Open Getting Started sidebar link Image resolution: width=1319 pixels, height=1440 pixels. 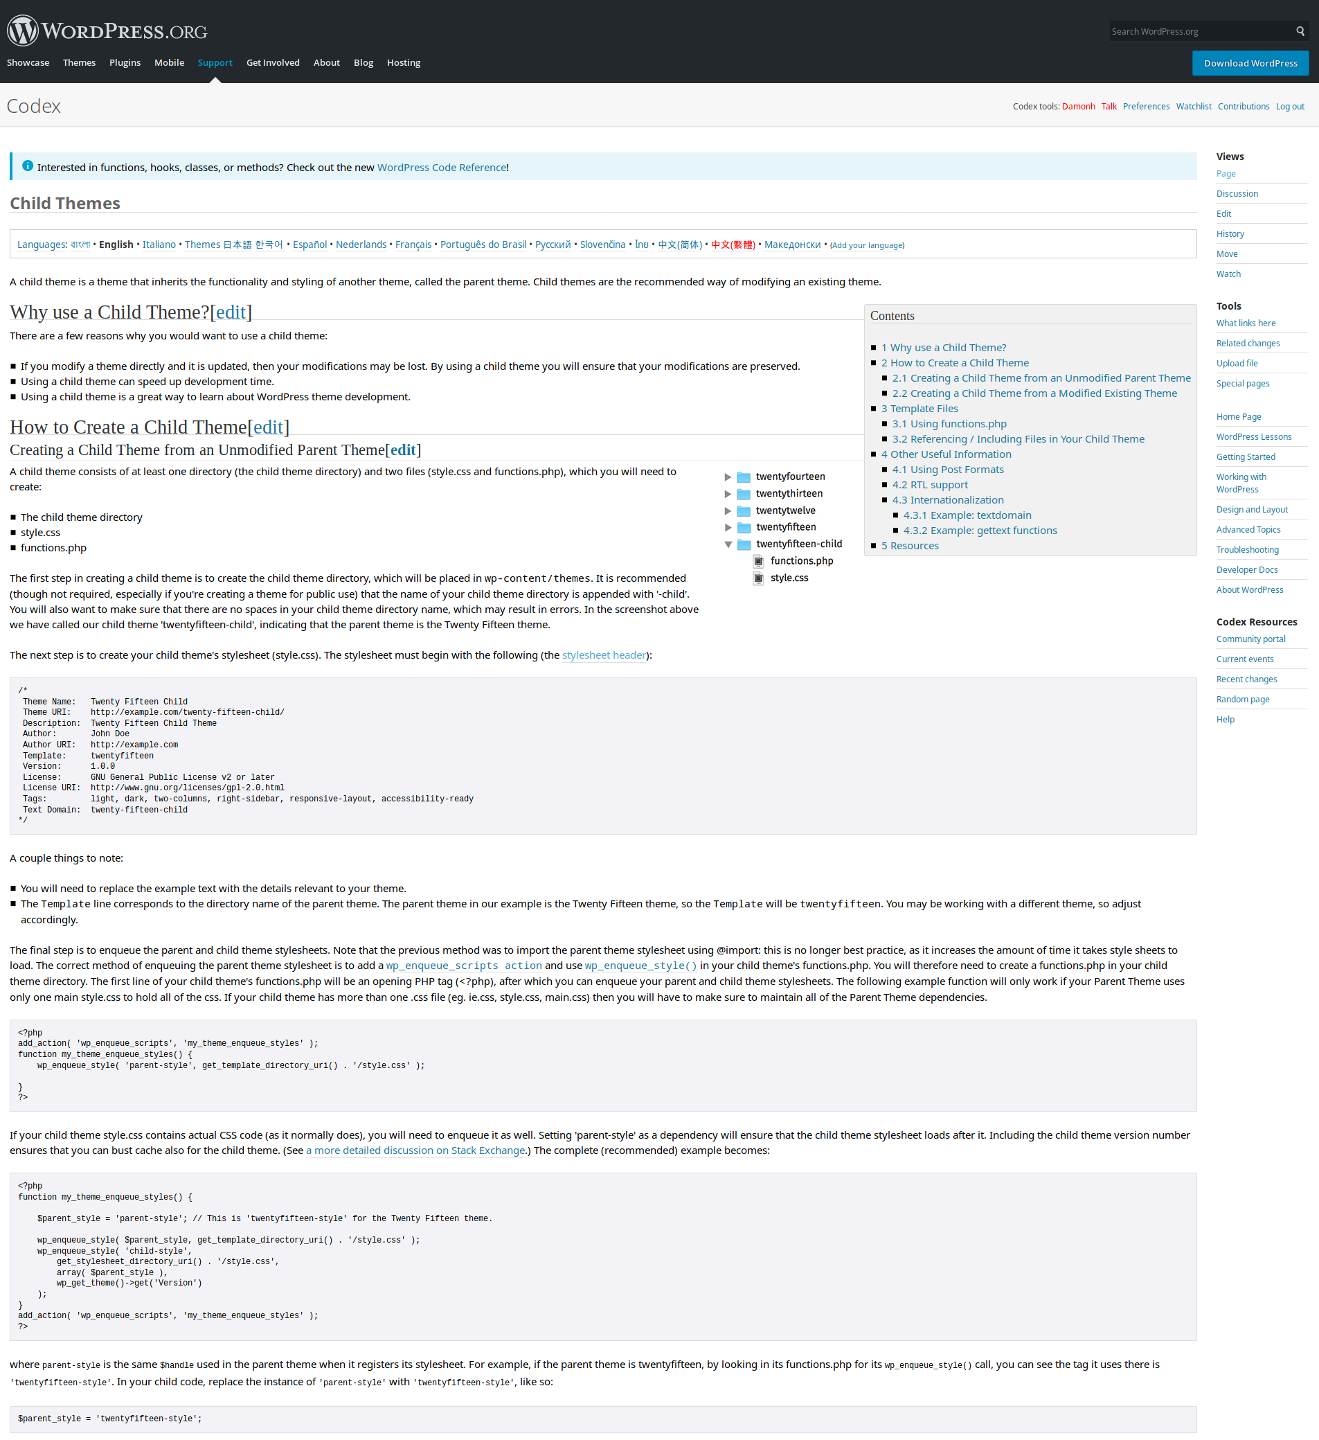click(x=1246, y=457)
